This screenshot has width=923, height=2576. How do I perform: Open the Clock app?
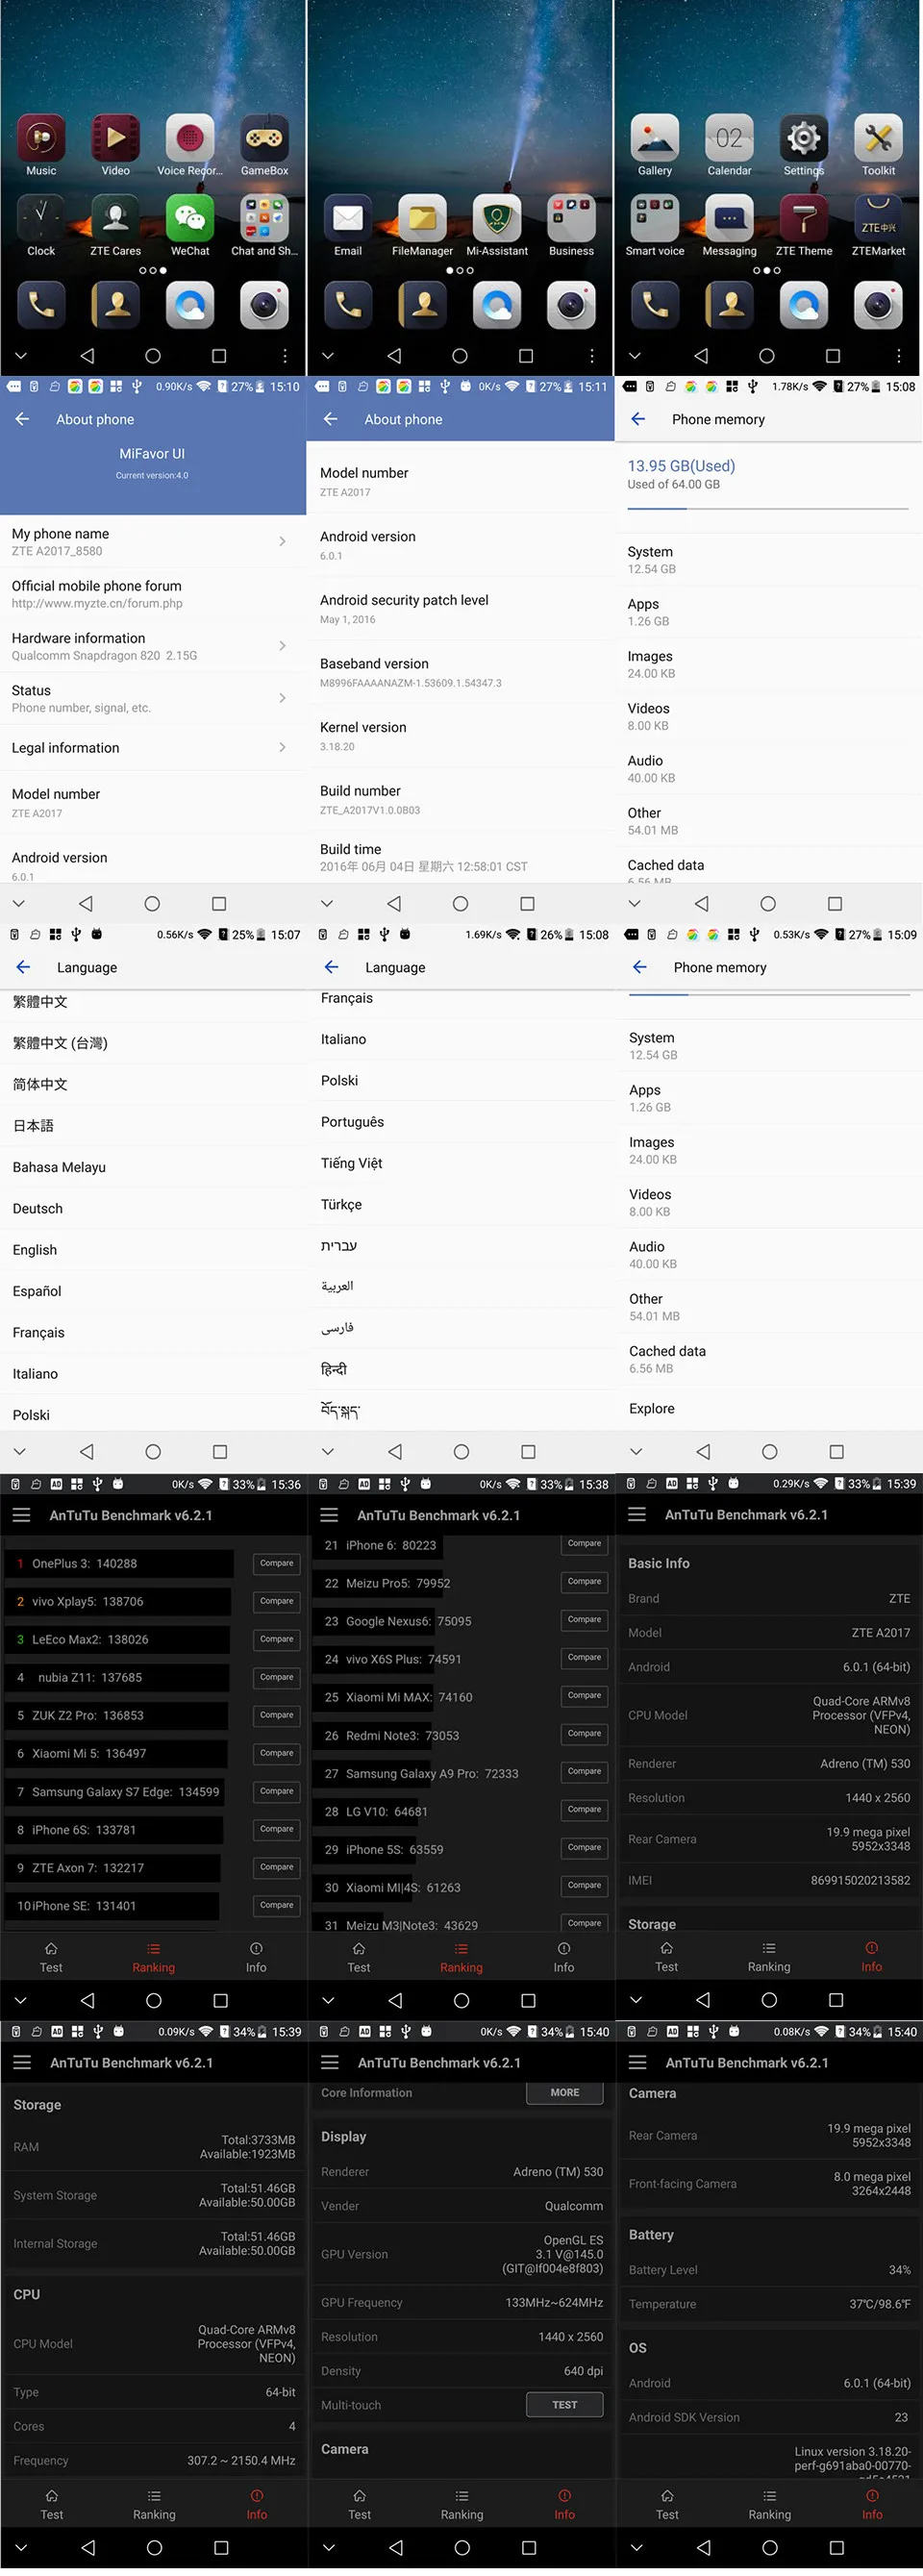[x=41, y=218]
